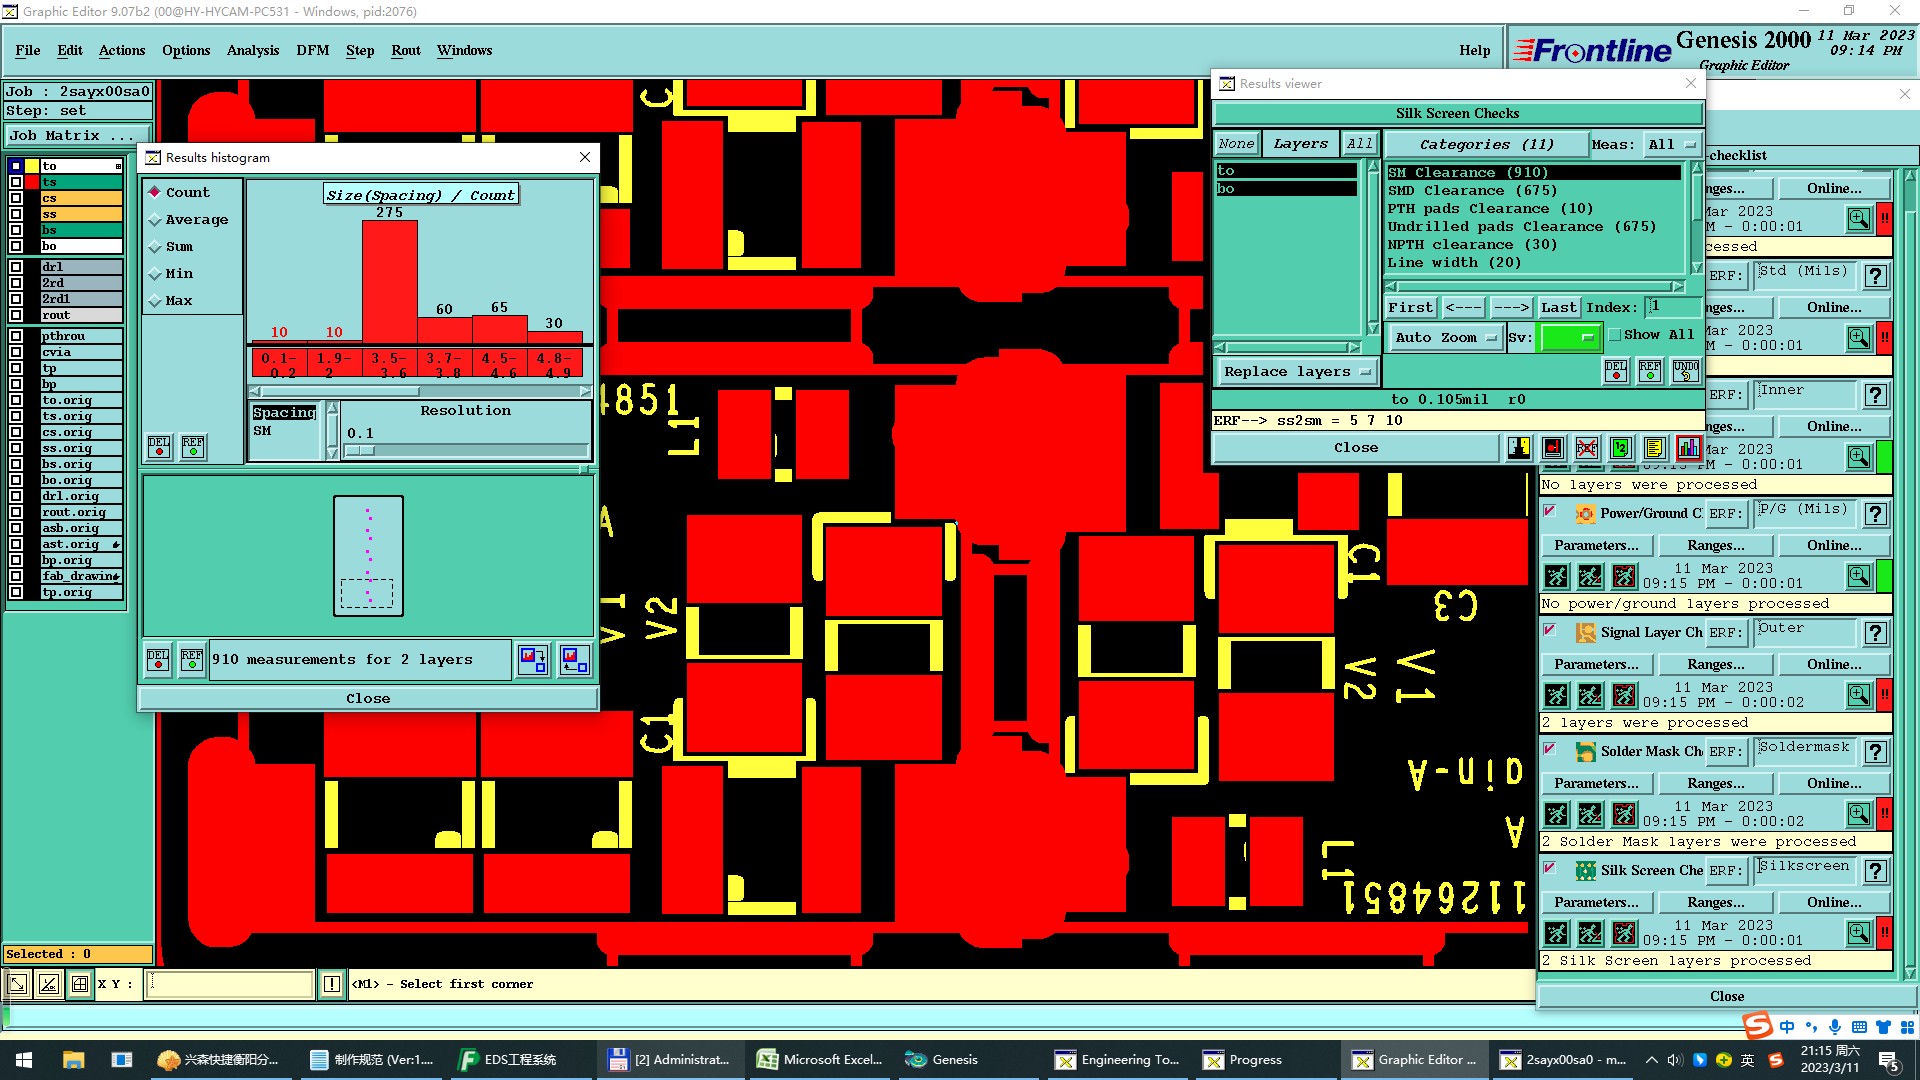Select the Min radio option

170,273
